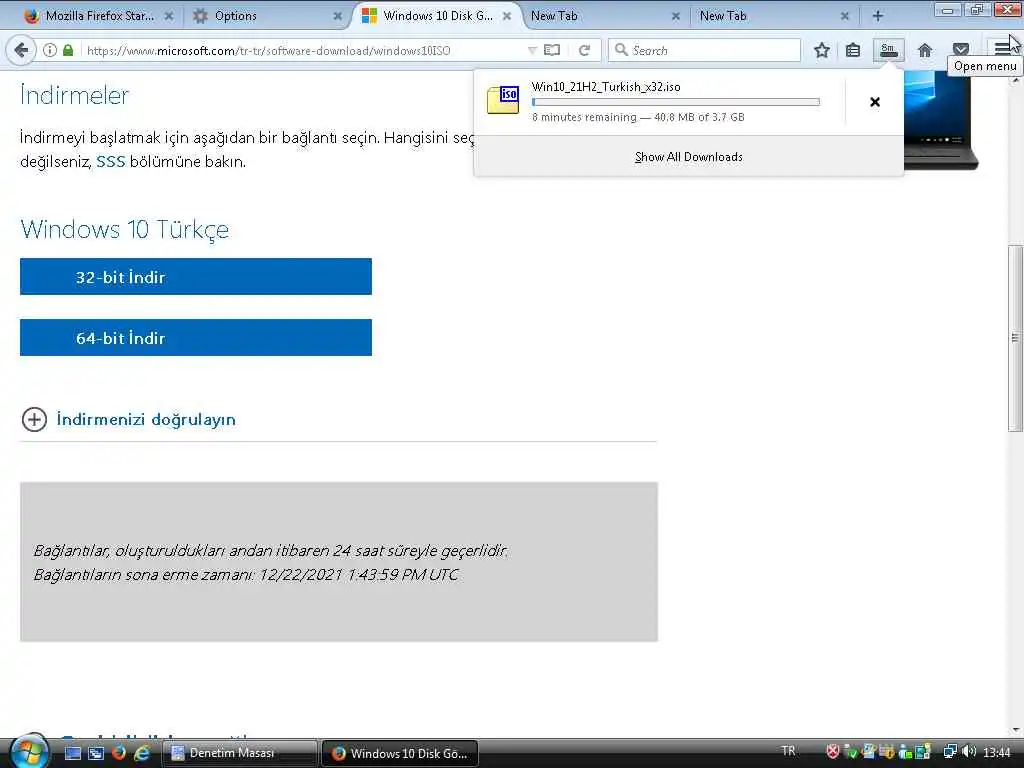Viewport: 1024px width, 768px height.
Task: Toggle Reader View book icon
Action: click(552, 50)
